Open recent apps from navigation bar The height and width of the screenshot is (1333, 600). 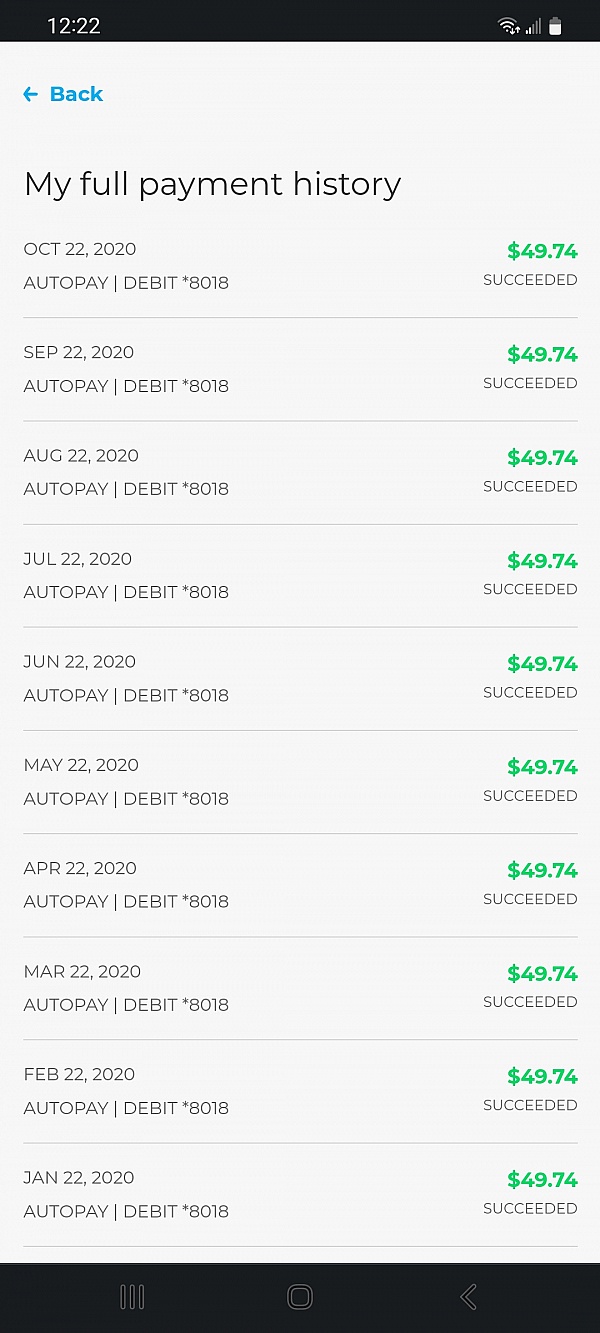pos(131,1296)
